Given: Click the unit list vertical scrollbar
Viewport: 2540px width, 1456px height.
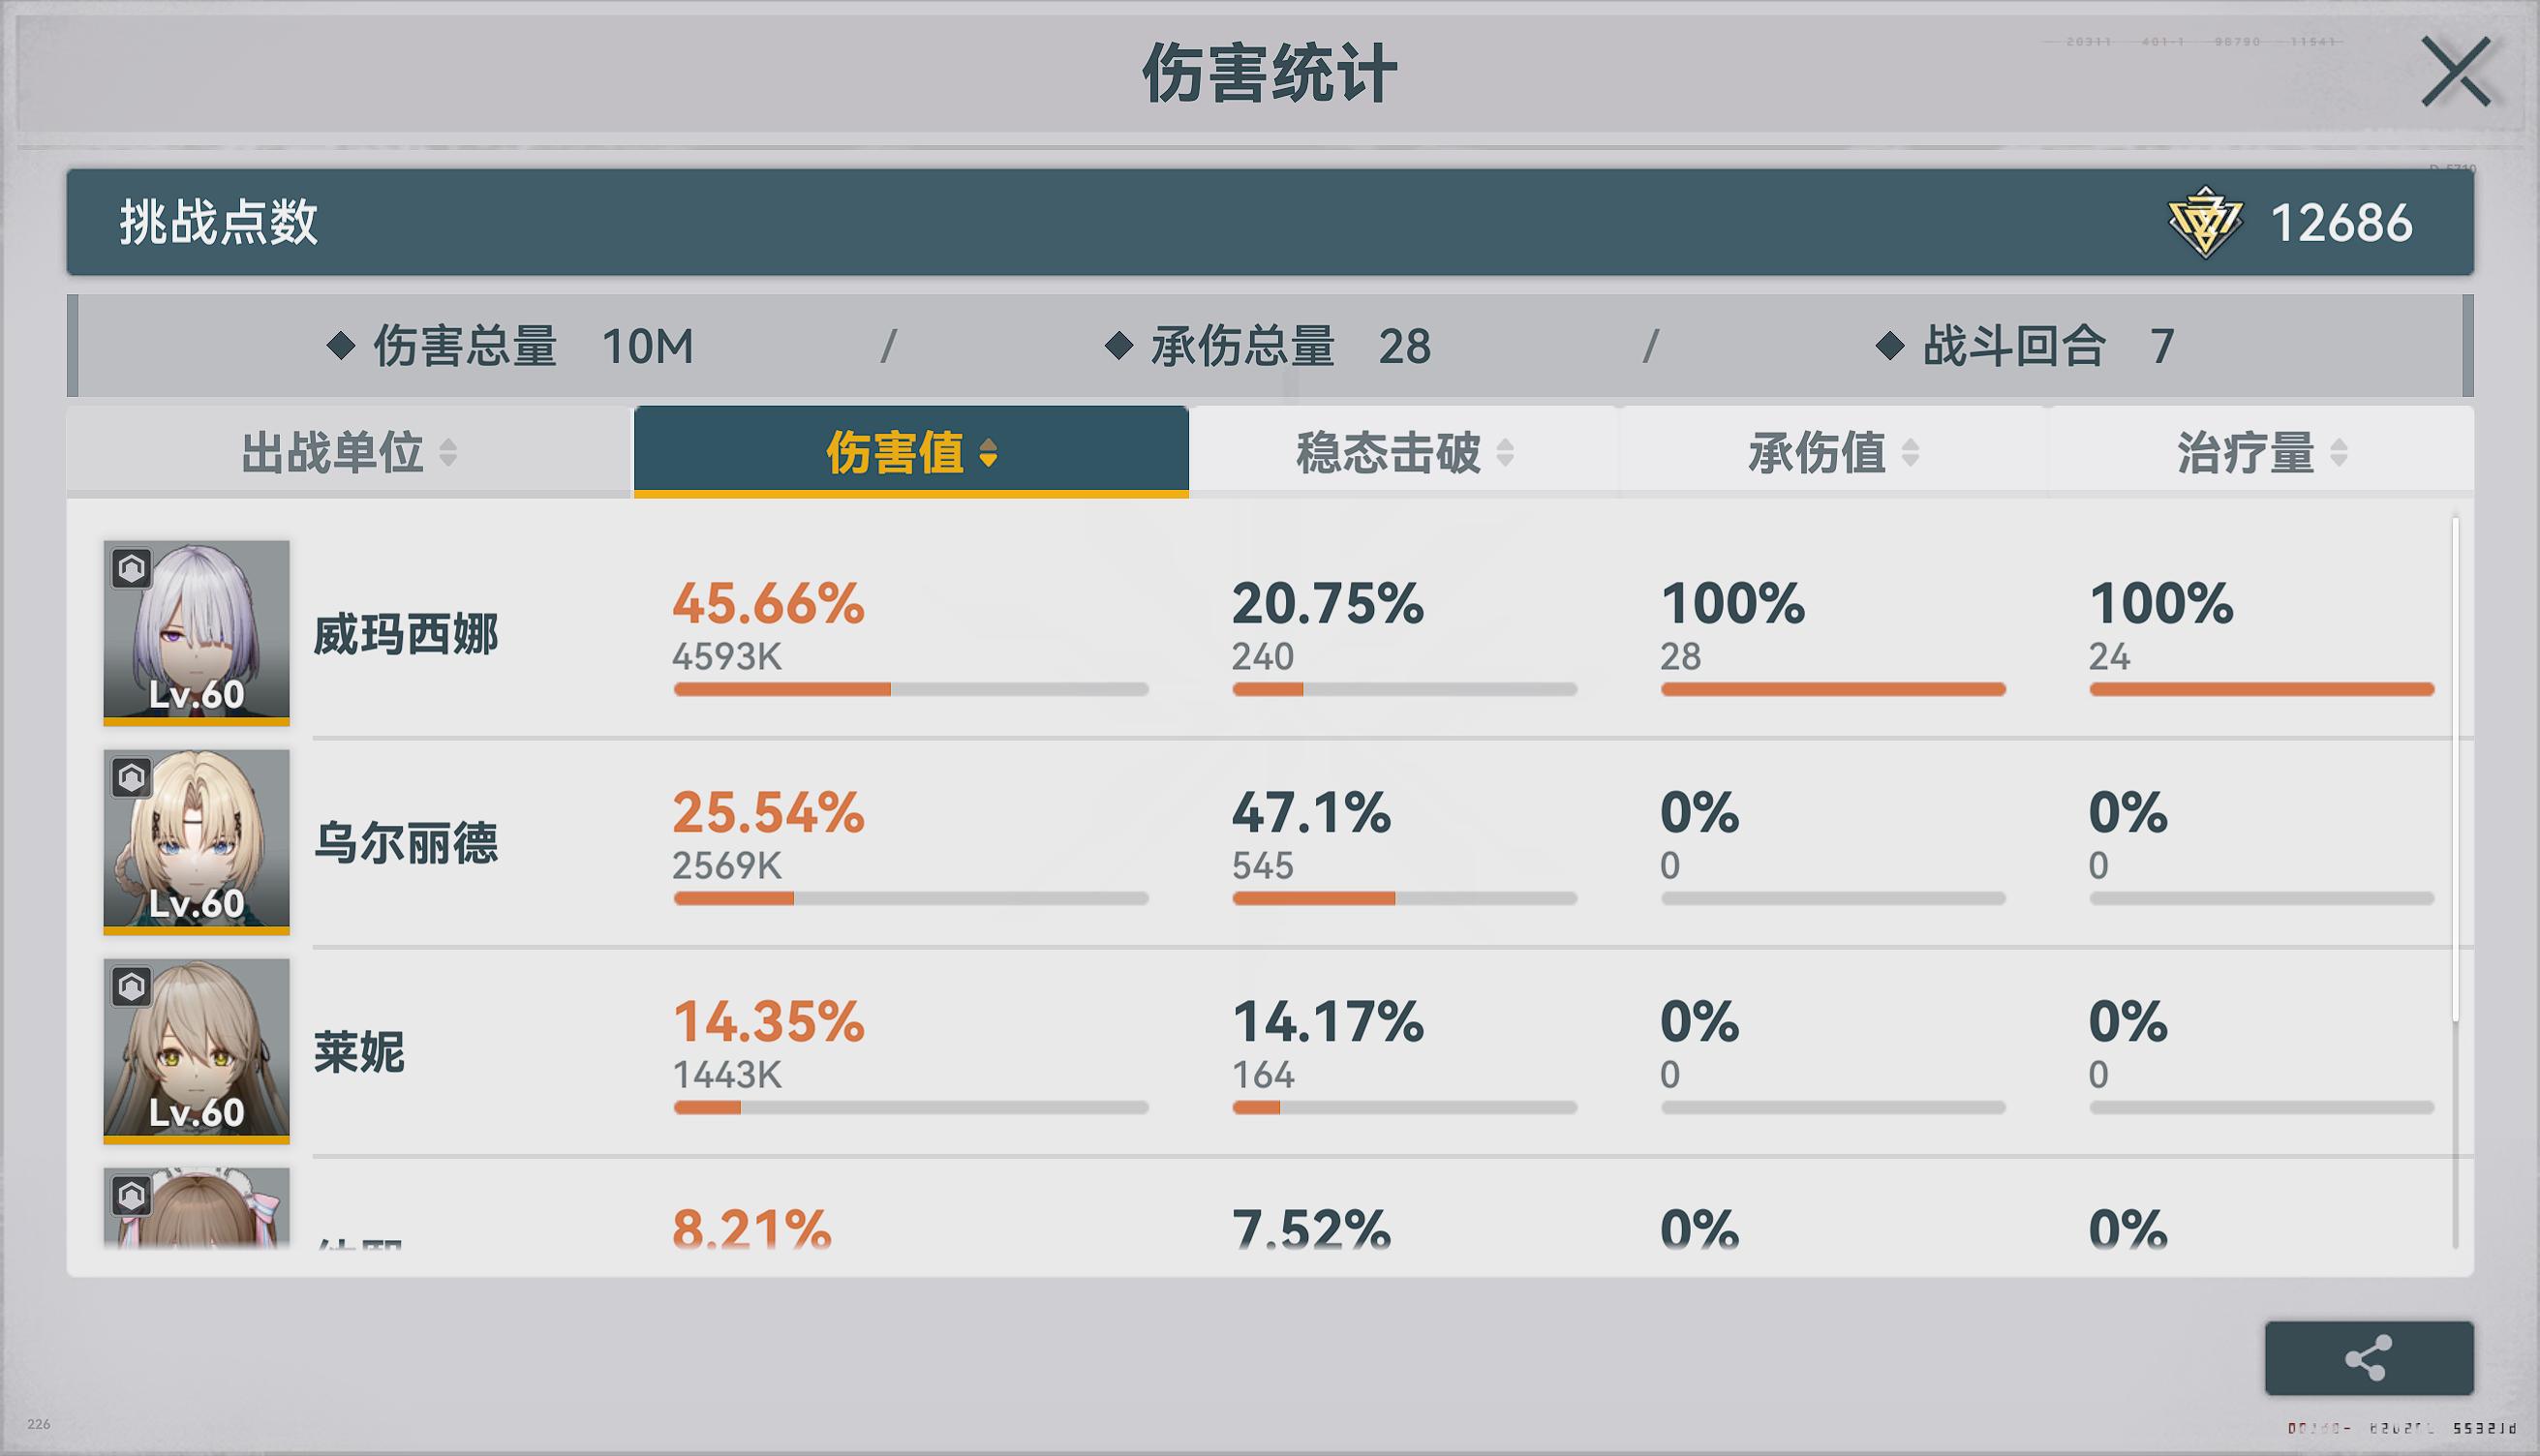Looking at the screenshot, I should coord(2455,770).
